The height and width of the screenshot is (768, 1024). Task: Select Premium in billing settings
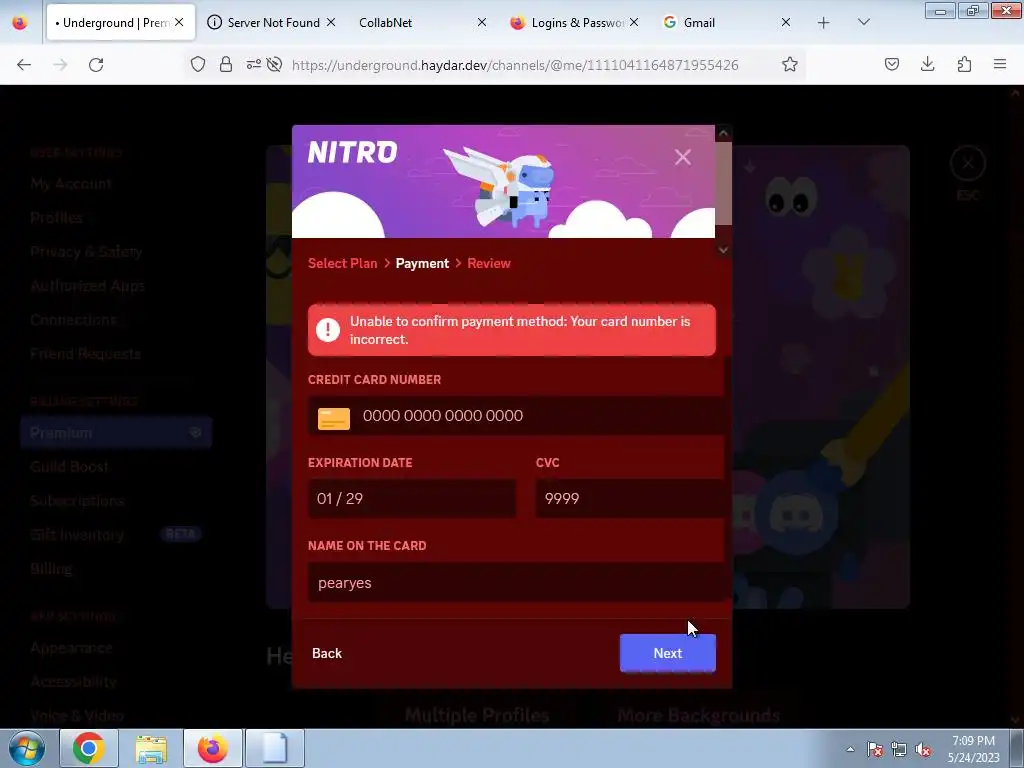[x=116, y=432]
